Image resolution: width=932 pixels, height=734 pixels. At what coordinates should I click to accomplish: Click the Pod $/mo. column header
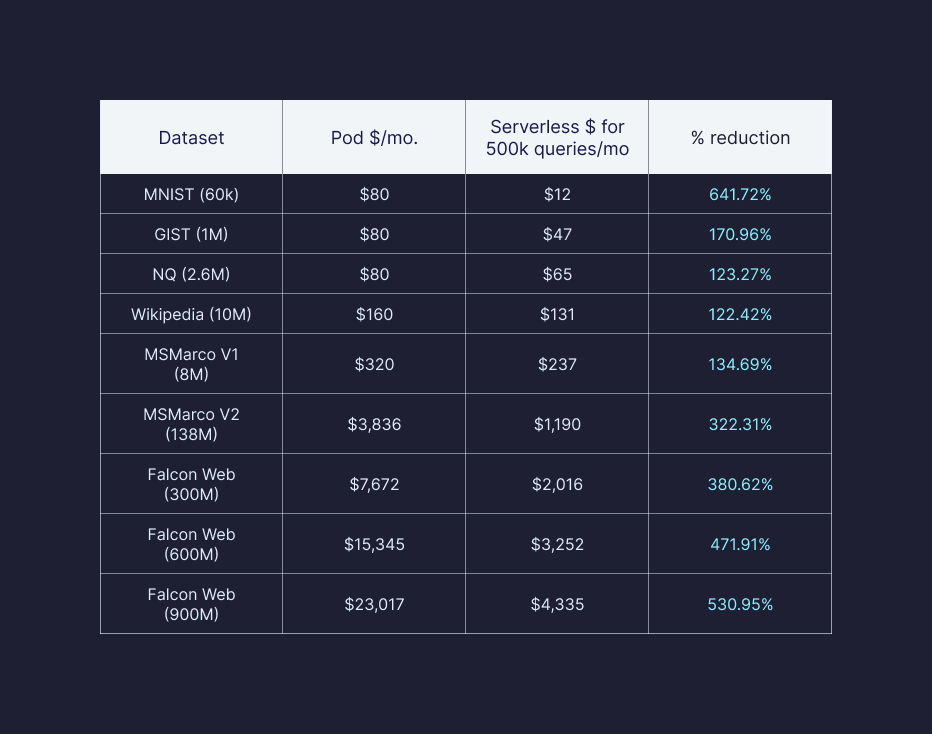tap(374, 138)
